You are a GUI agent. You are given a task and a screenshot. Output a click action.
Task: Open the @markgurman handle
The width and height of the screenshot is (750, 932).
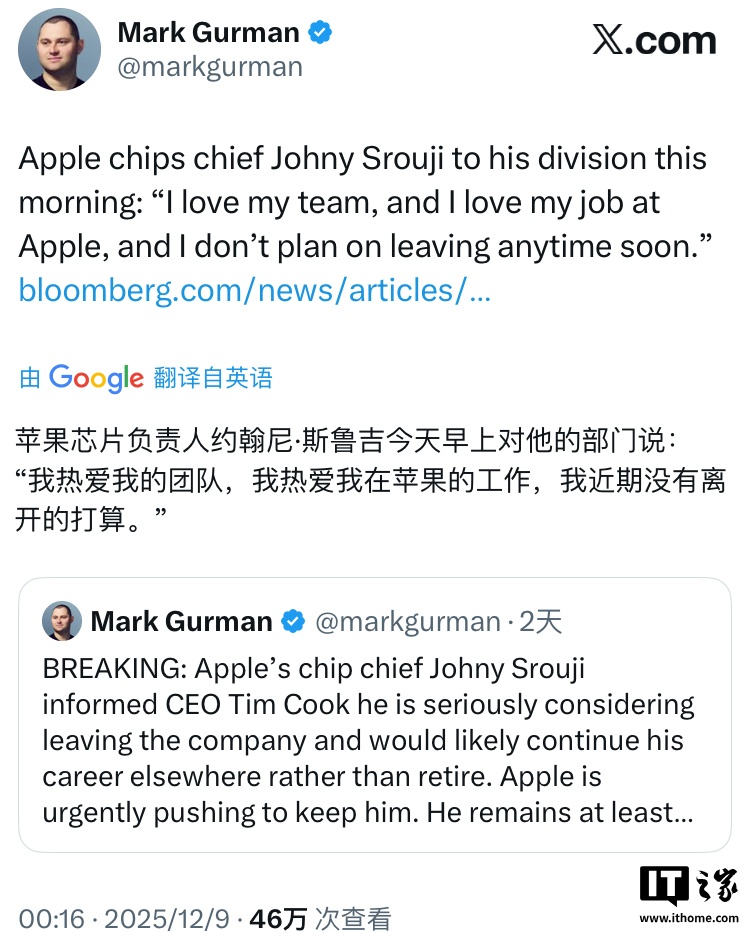pos(210,67)
